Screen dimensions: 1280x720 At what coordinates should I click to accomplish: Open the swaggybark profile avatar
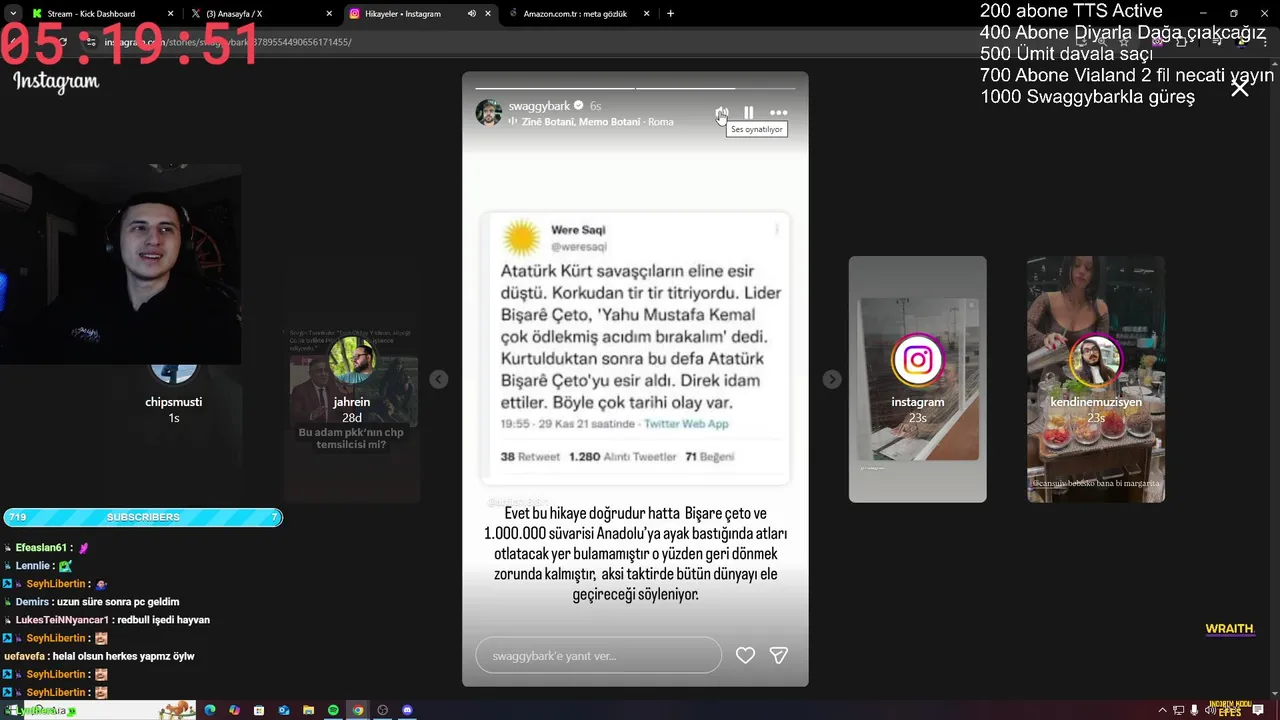pos(489,112)
